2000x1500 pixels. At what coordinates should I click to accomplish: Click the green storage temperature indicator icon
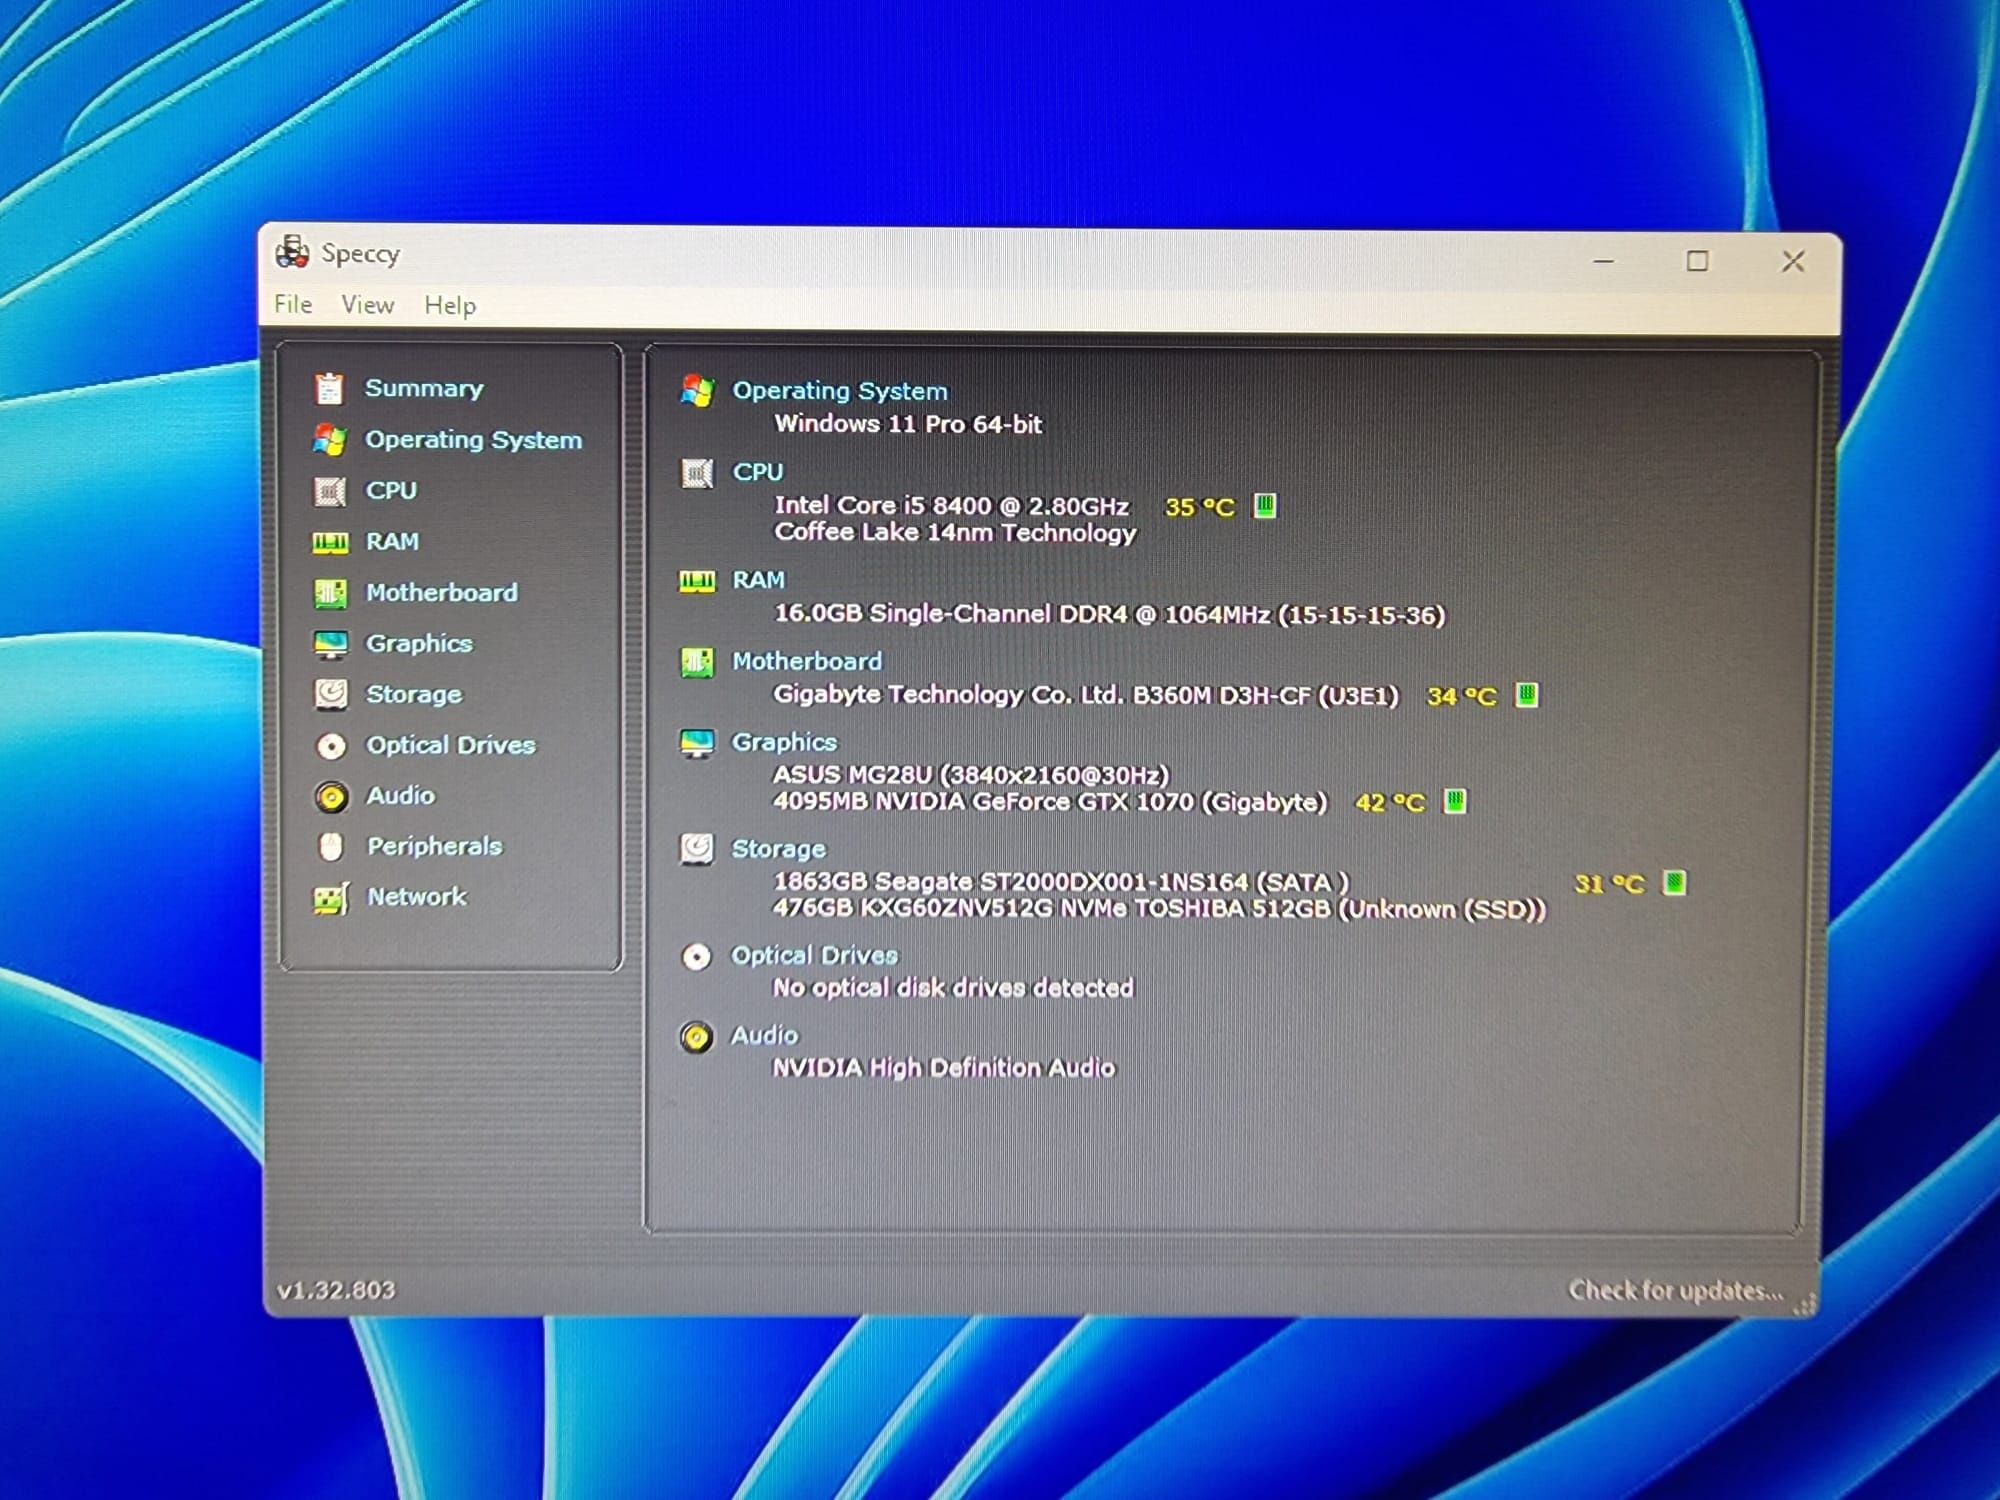[x=1674, y=882]
